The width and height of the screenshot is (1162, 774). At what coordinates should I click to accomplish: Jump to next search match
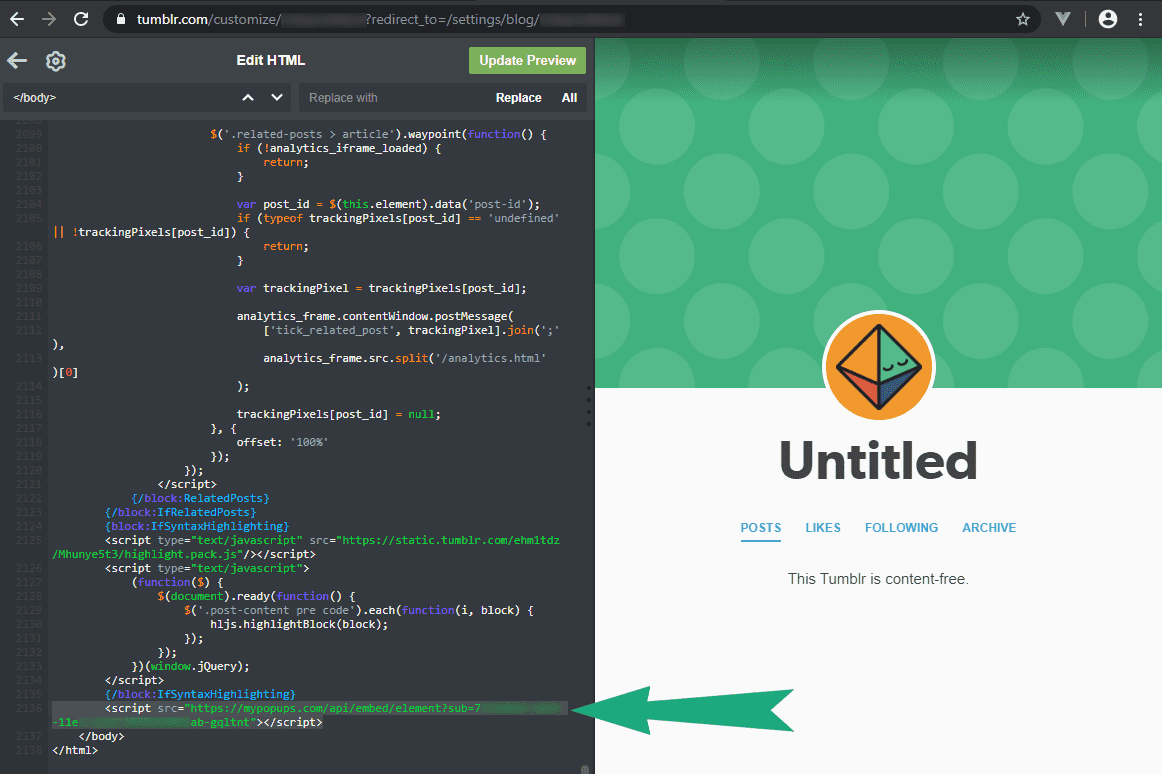click(277, 98)
